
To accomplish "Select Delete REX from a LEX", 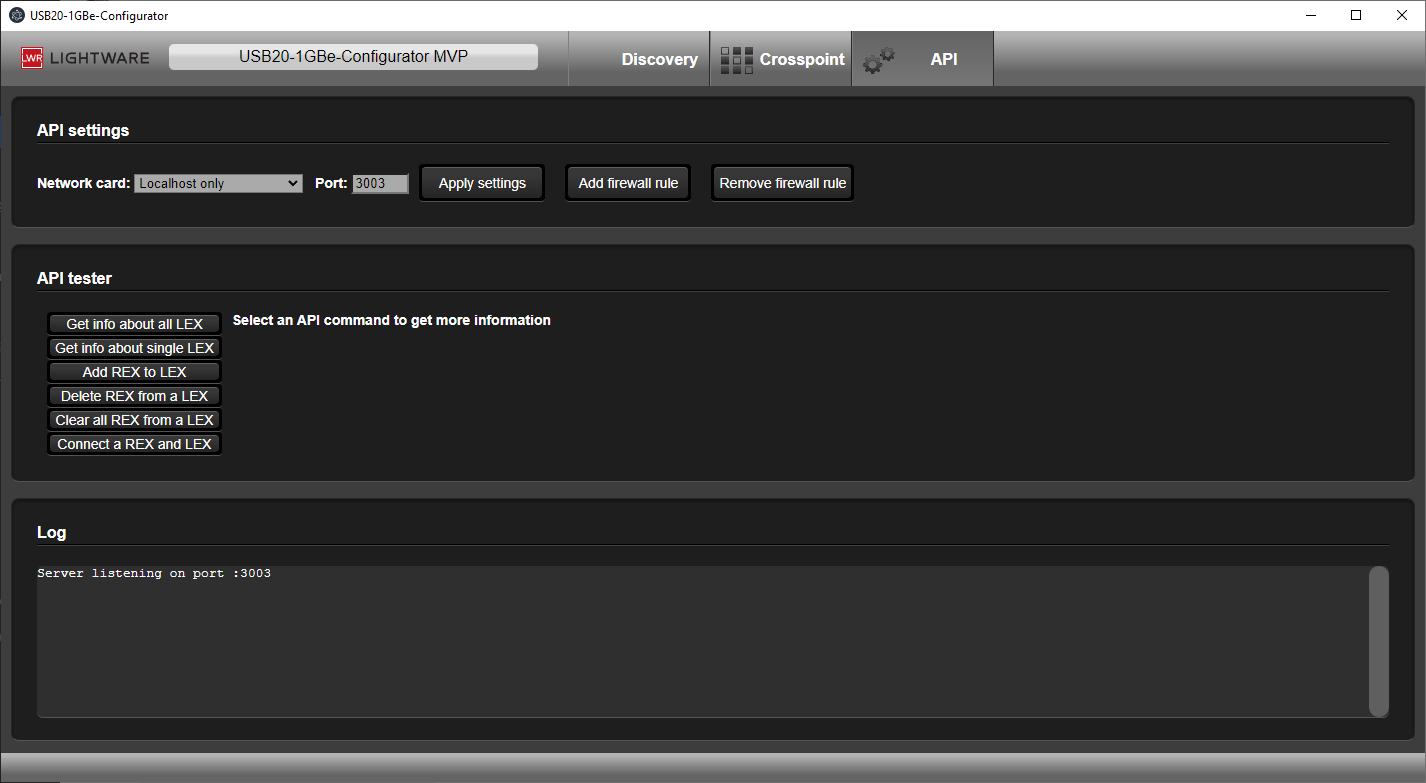I will click(134, 396).
